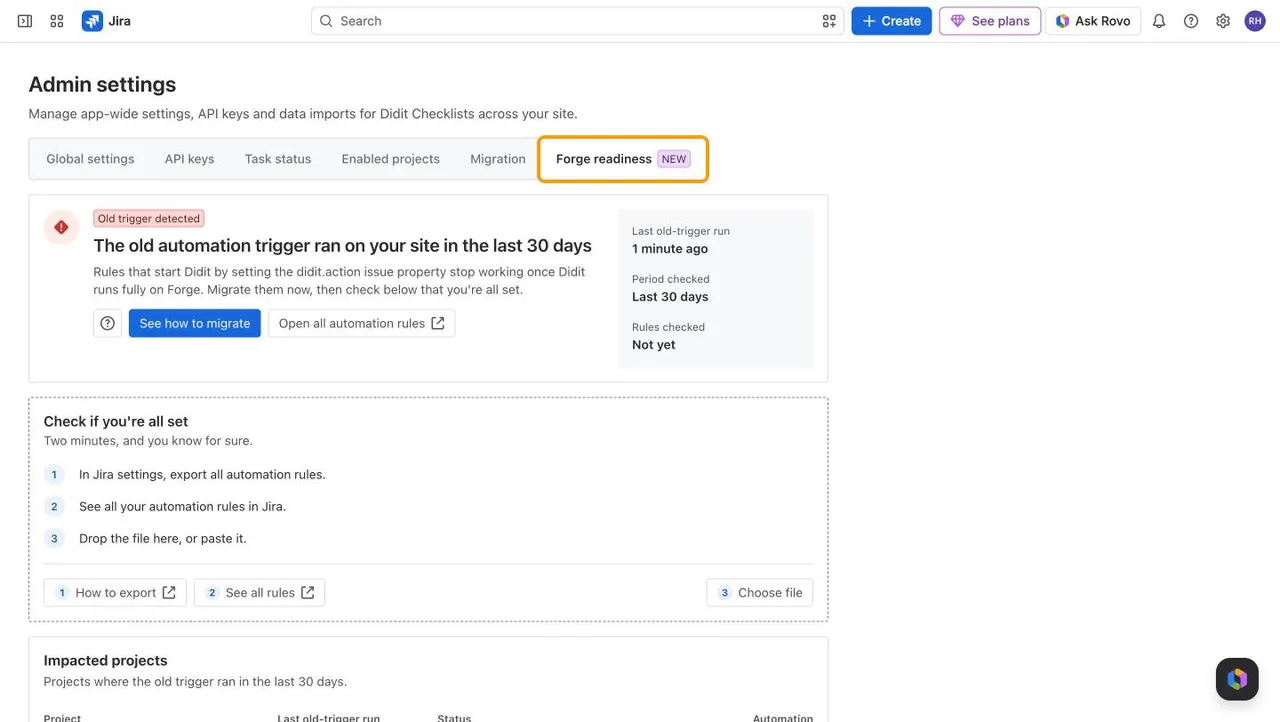Screen dimensions: 1280x722
Task: Click step 'Drop the file here, or paste it.'
Action: click(x=163, y=538)
